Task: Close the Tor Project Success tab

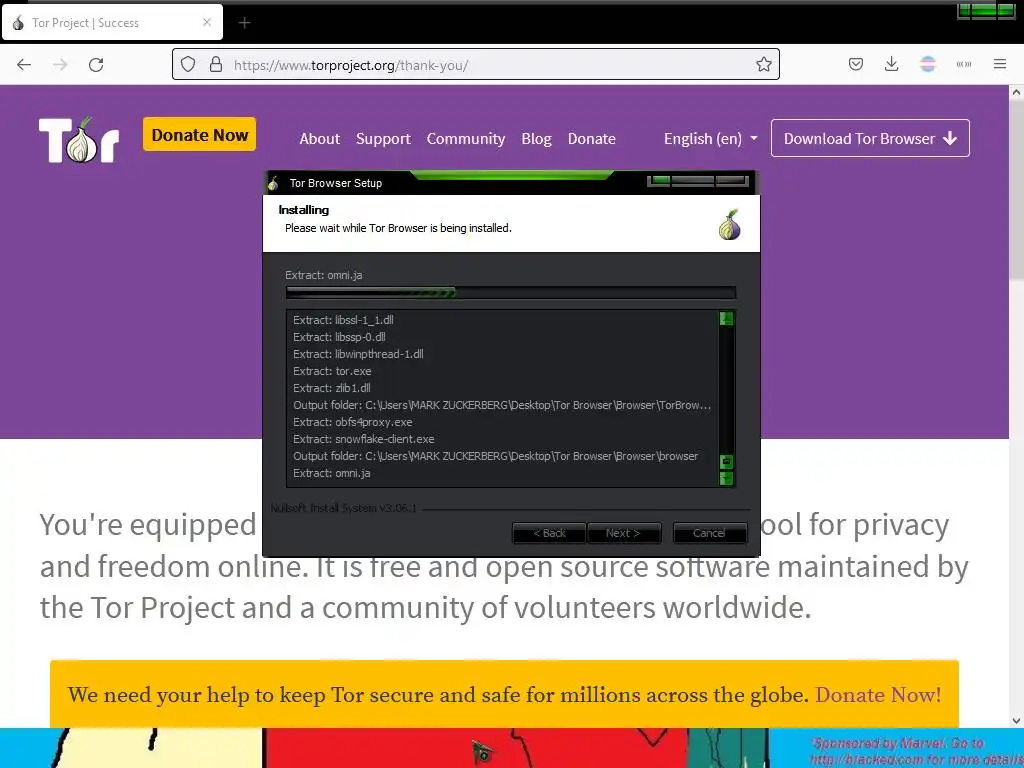Action: (207, 22)
